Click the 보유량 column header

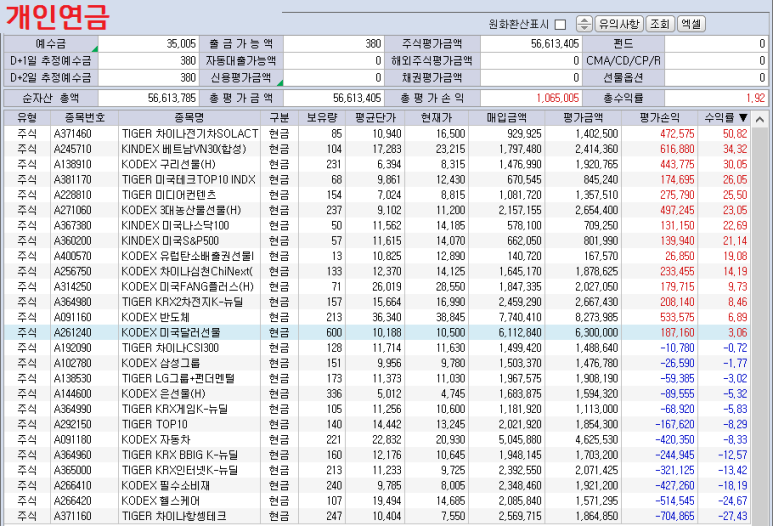pos(322,118)
